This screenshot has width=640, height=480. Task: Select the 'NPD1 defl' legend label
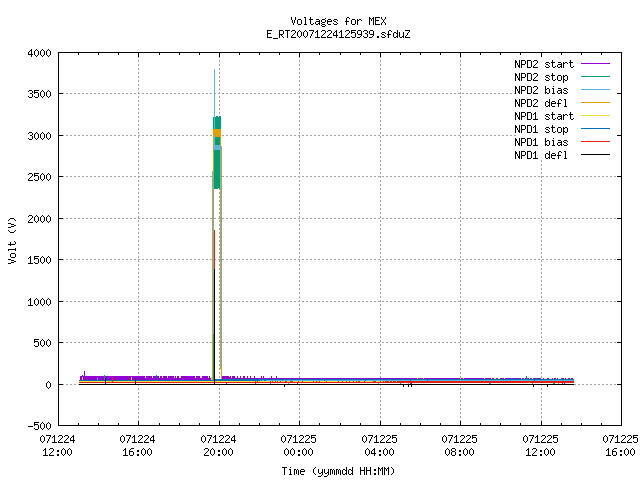coord(541,156)
